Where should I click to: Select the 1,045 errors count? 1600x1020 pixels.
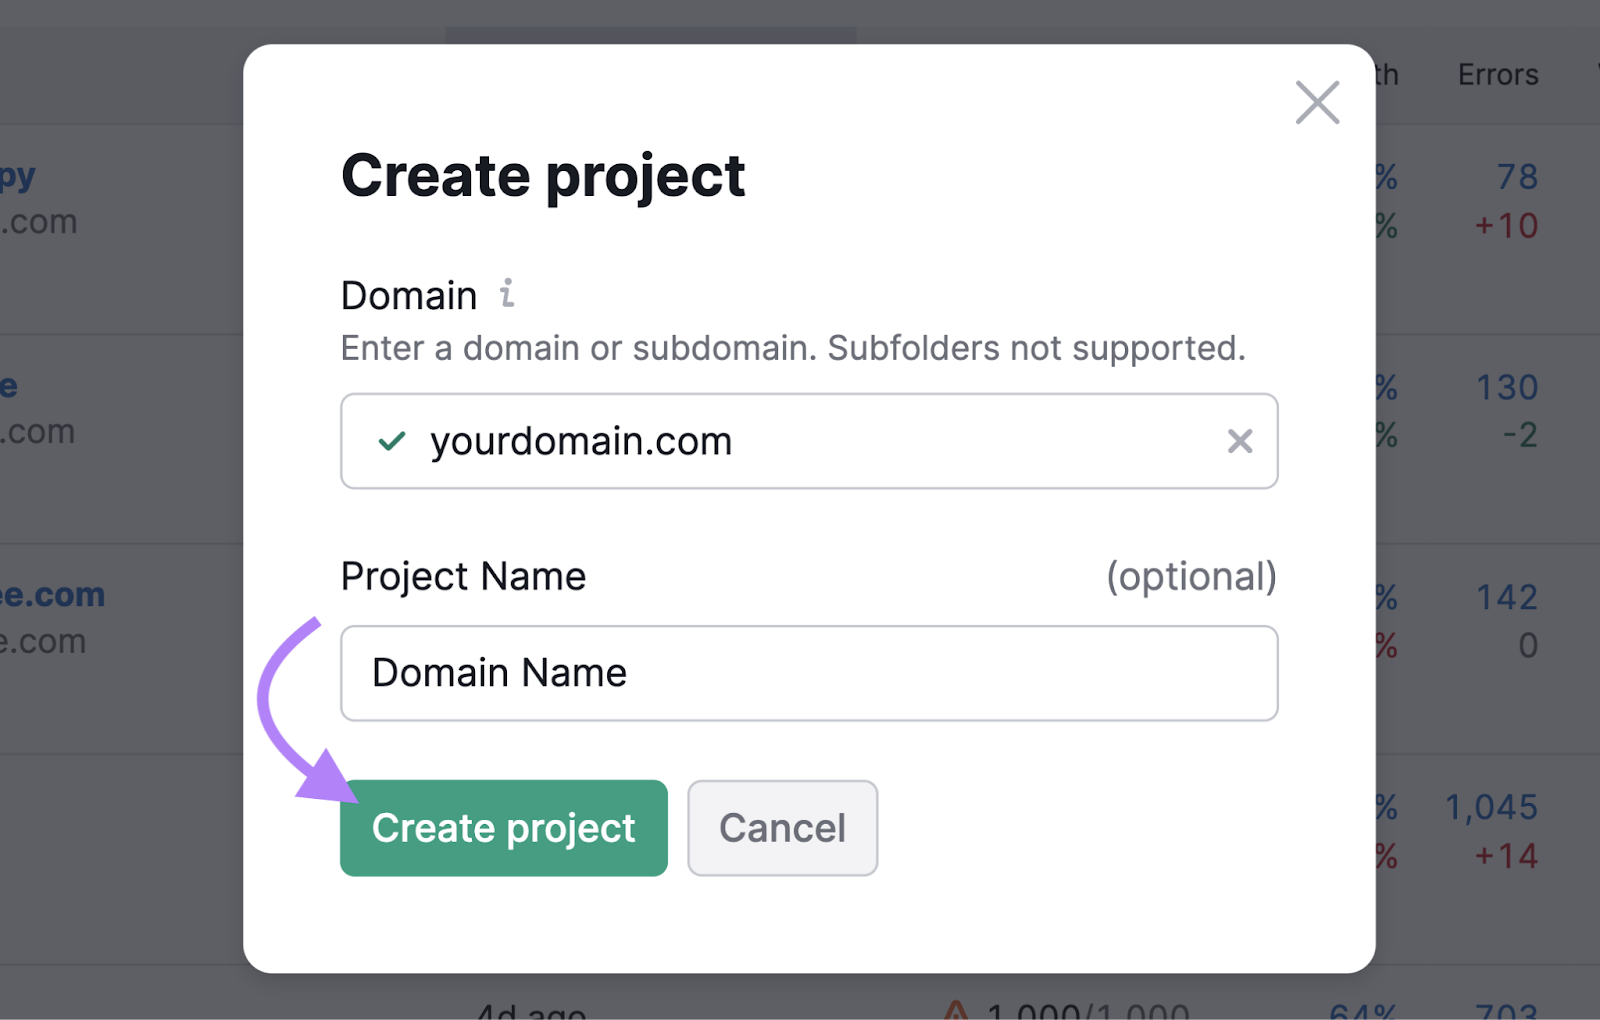[1491, 806]
